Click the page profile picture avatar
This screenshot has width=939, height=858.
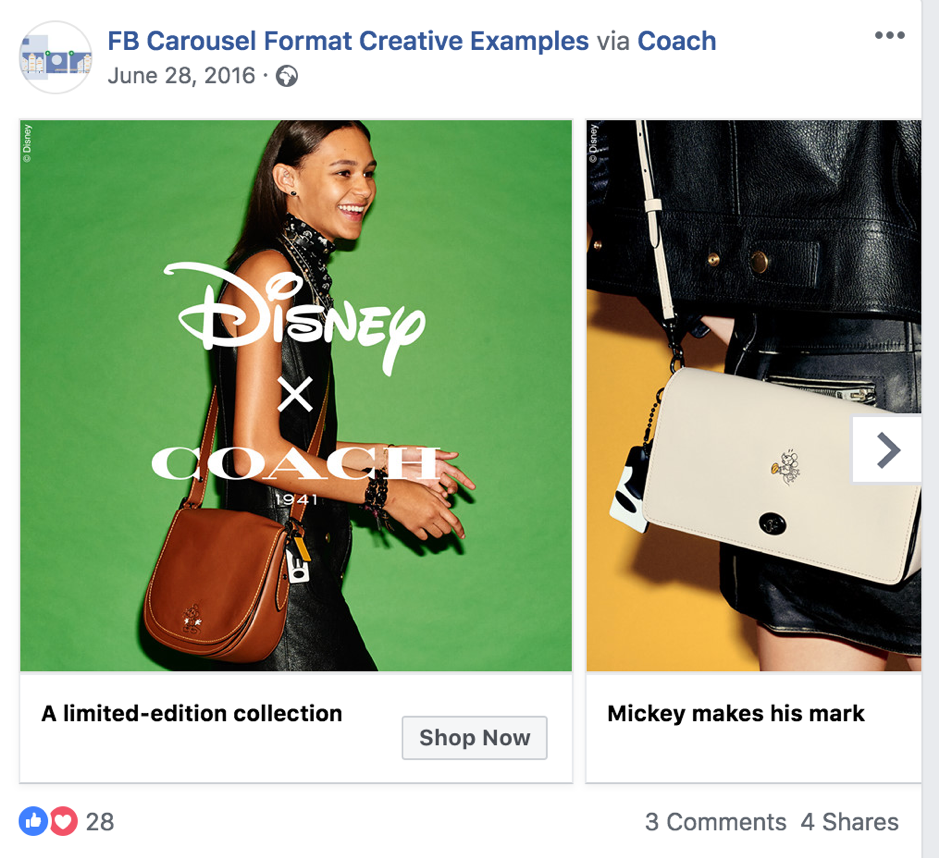coord(55,58)
